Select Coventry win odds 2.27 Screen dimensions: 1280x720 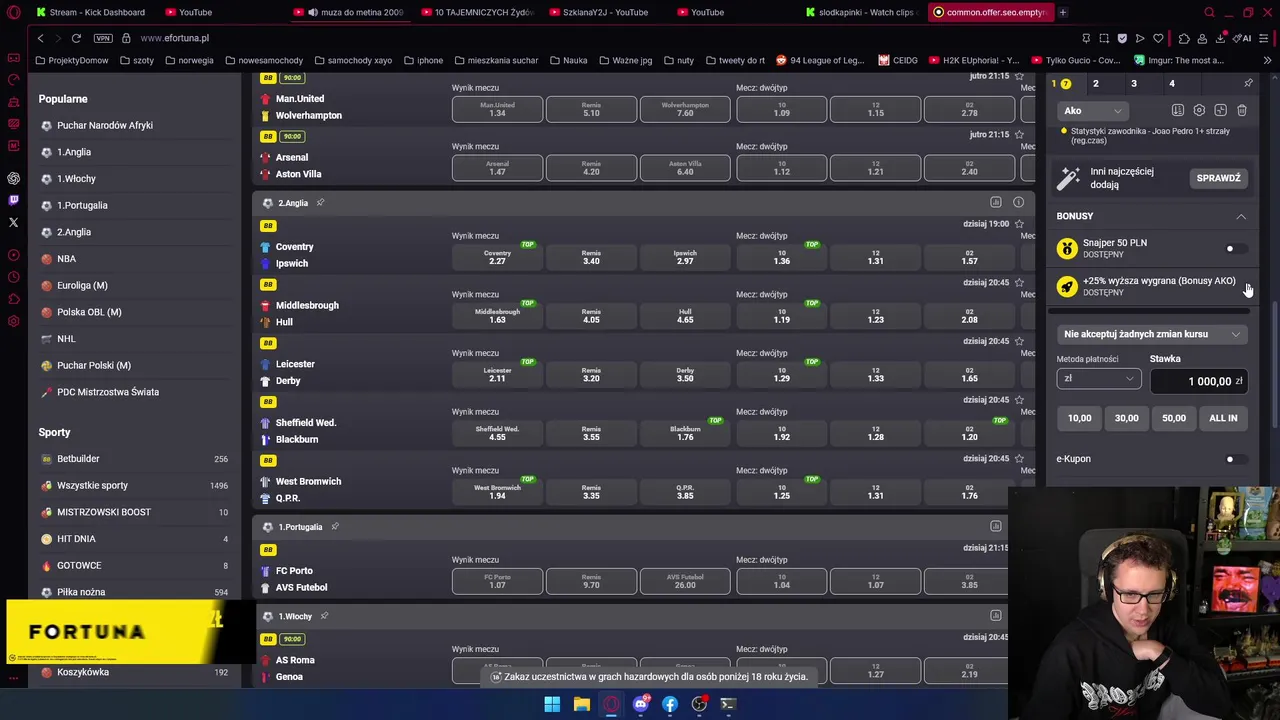point(497,257)
